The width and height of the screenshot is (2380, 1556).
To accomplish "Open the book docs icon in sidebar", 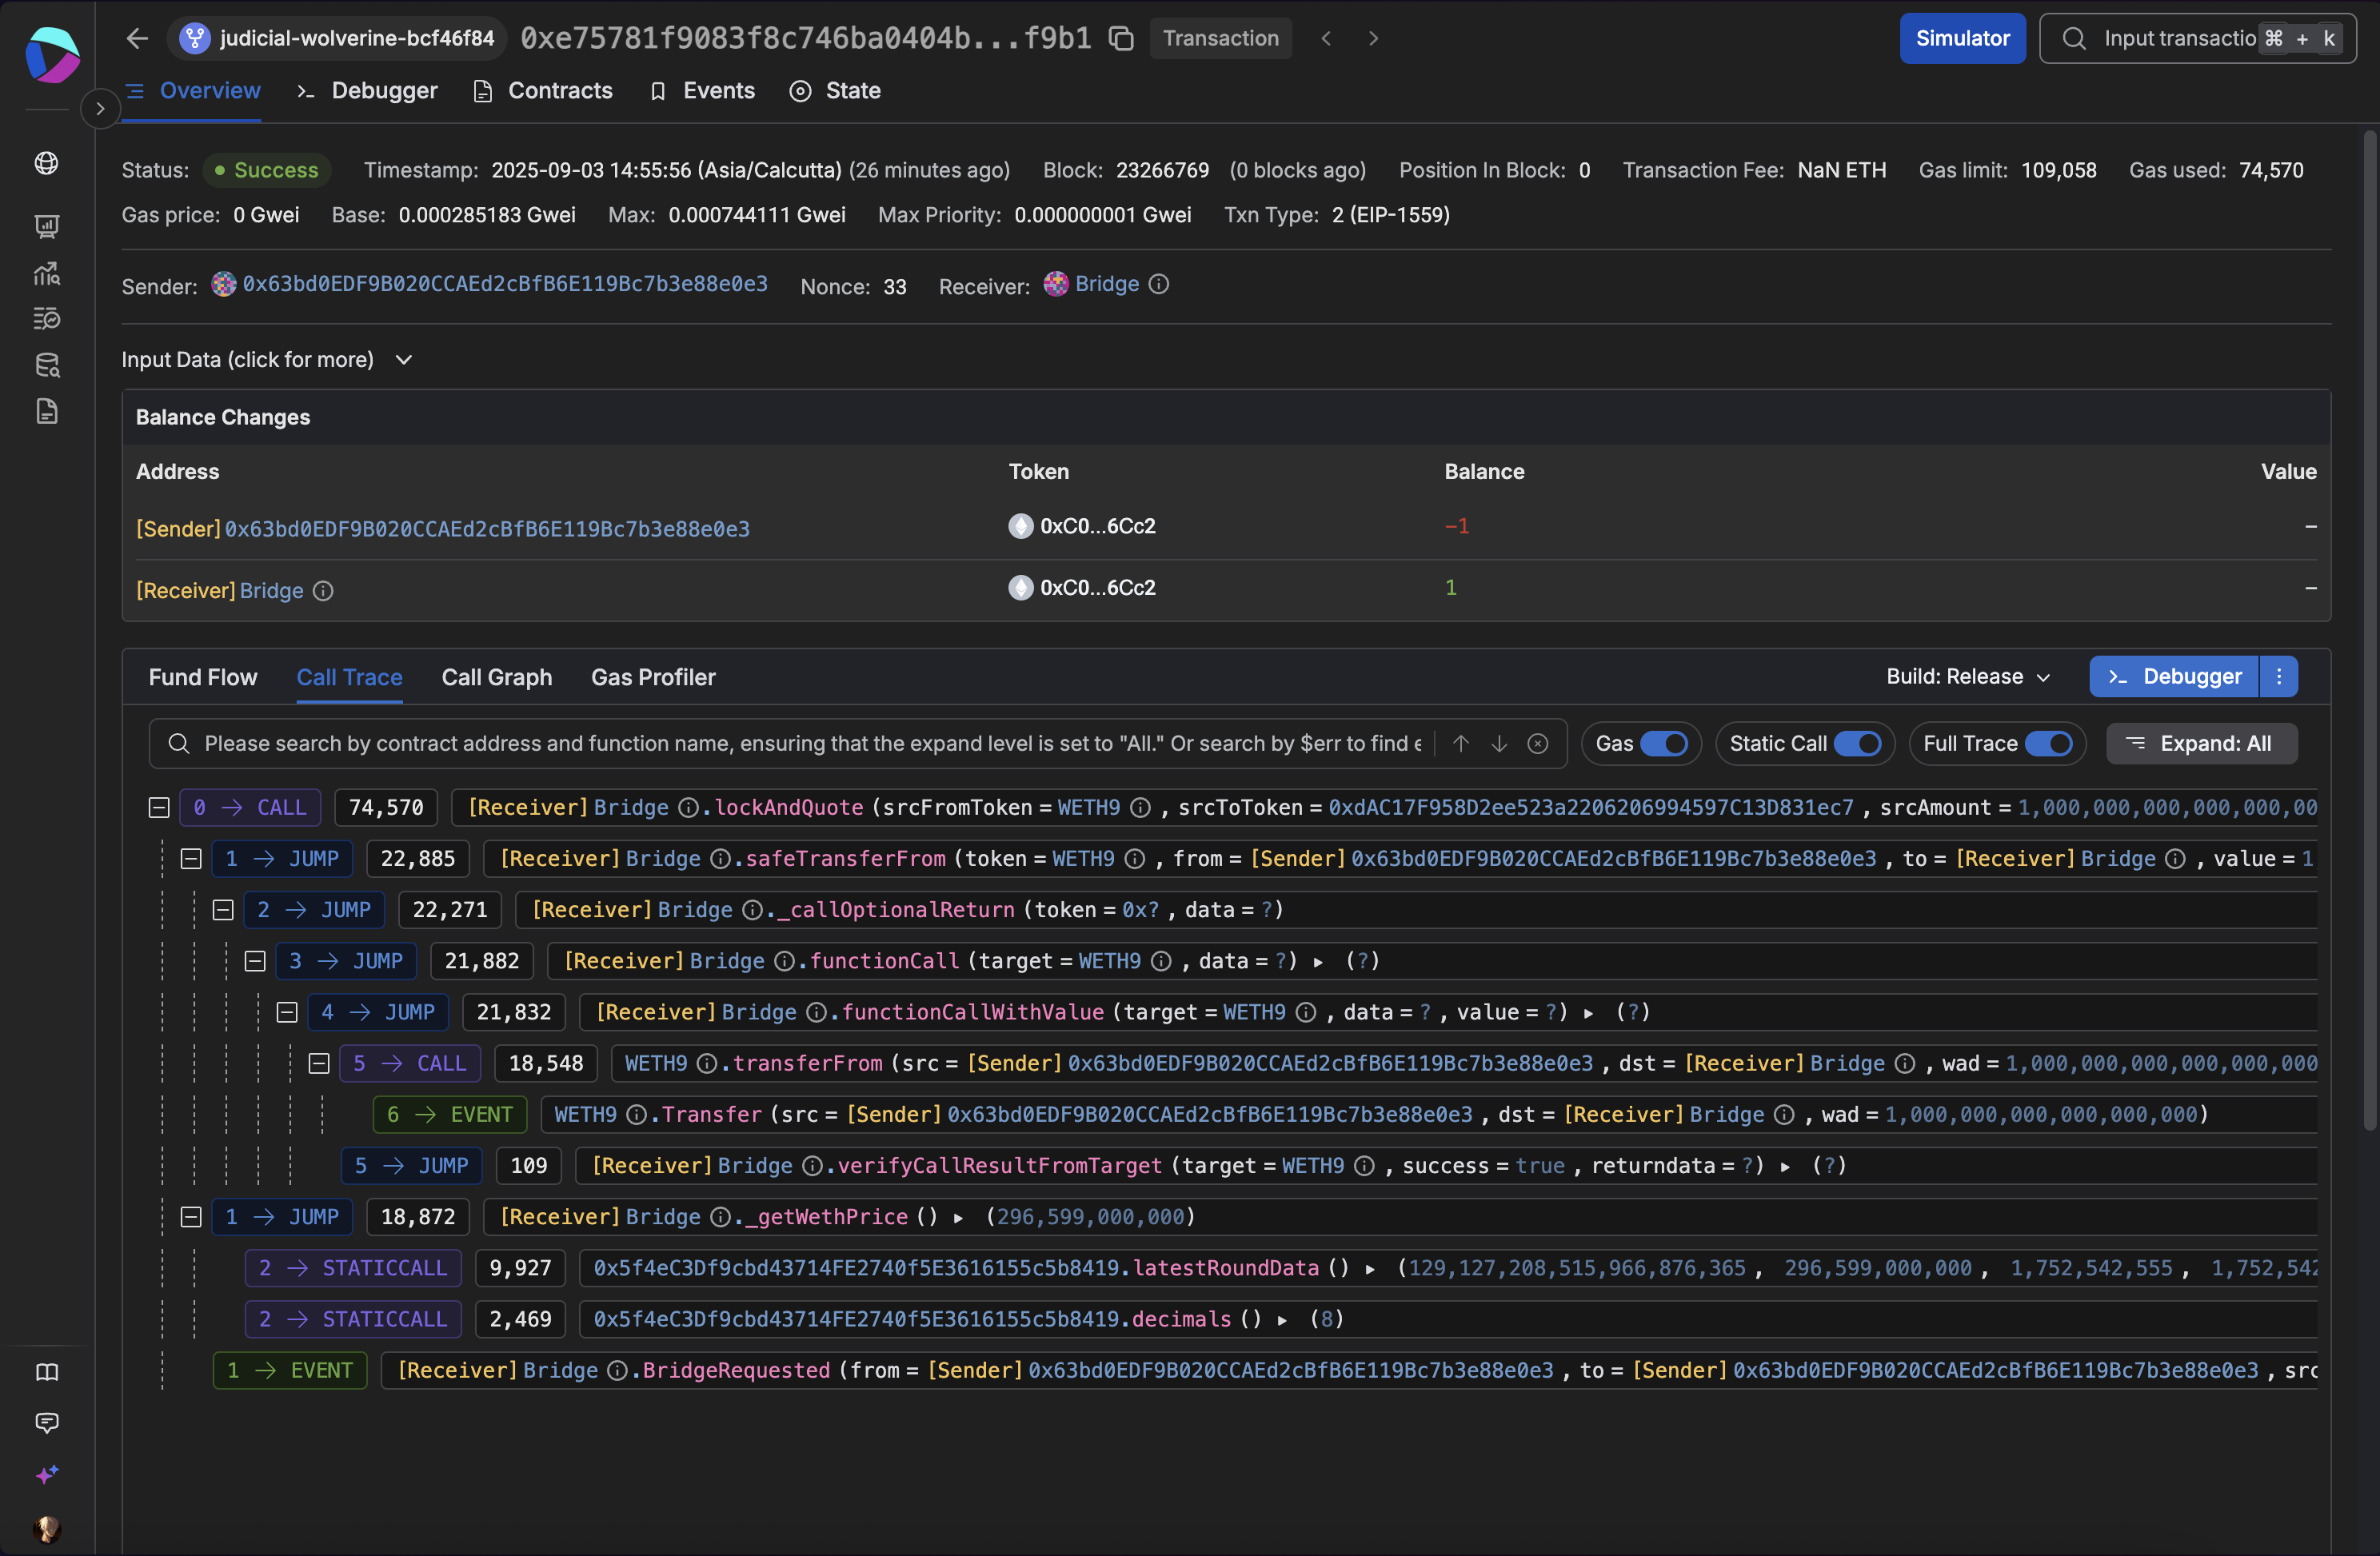I will click(x=47, y=1372).
